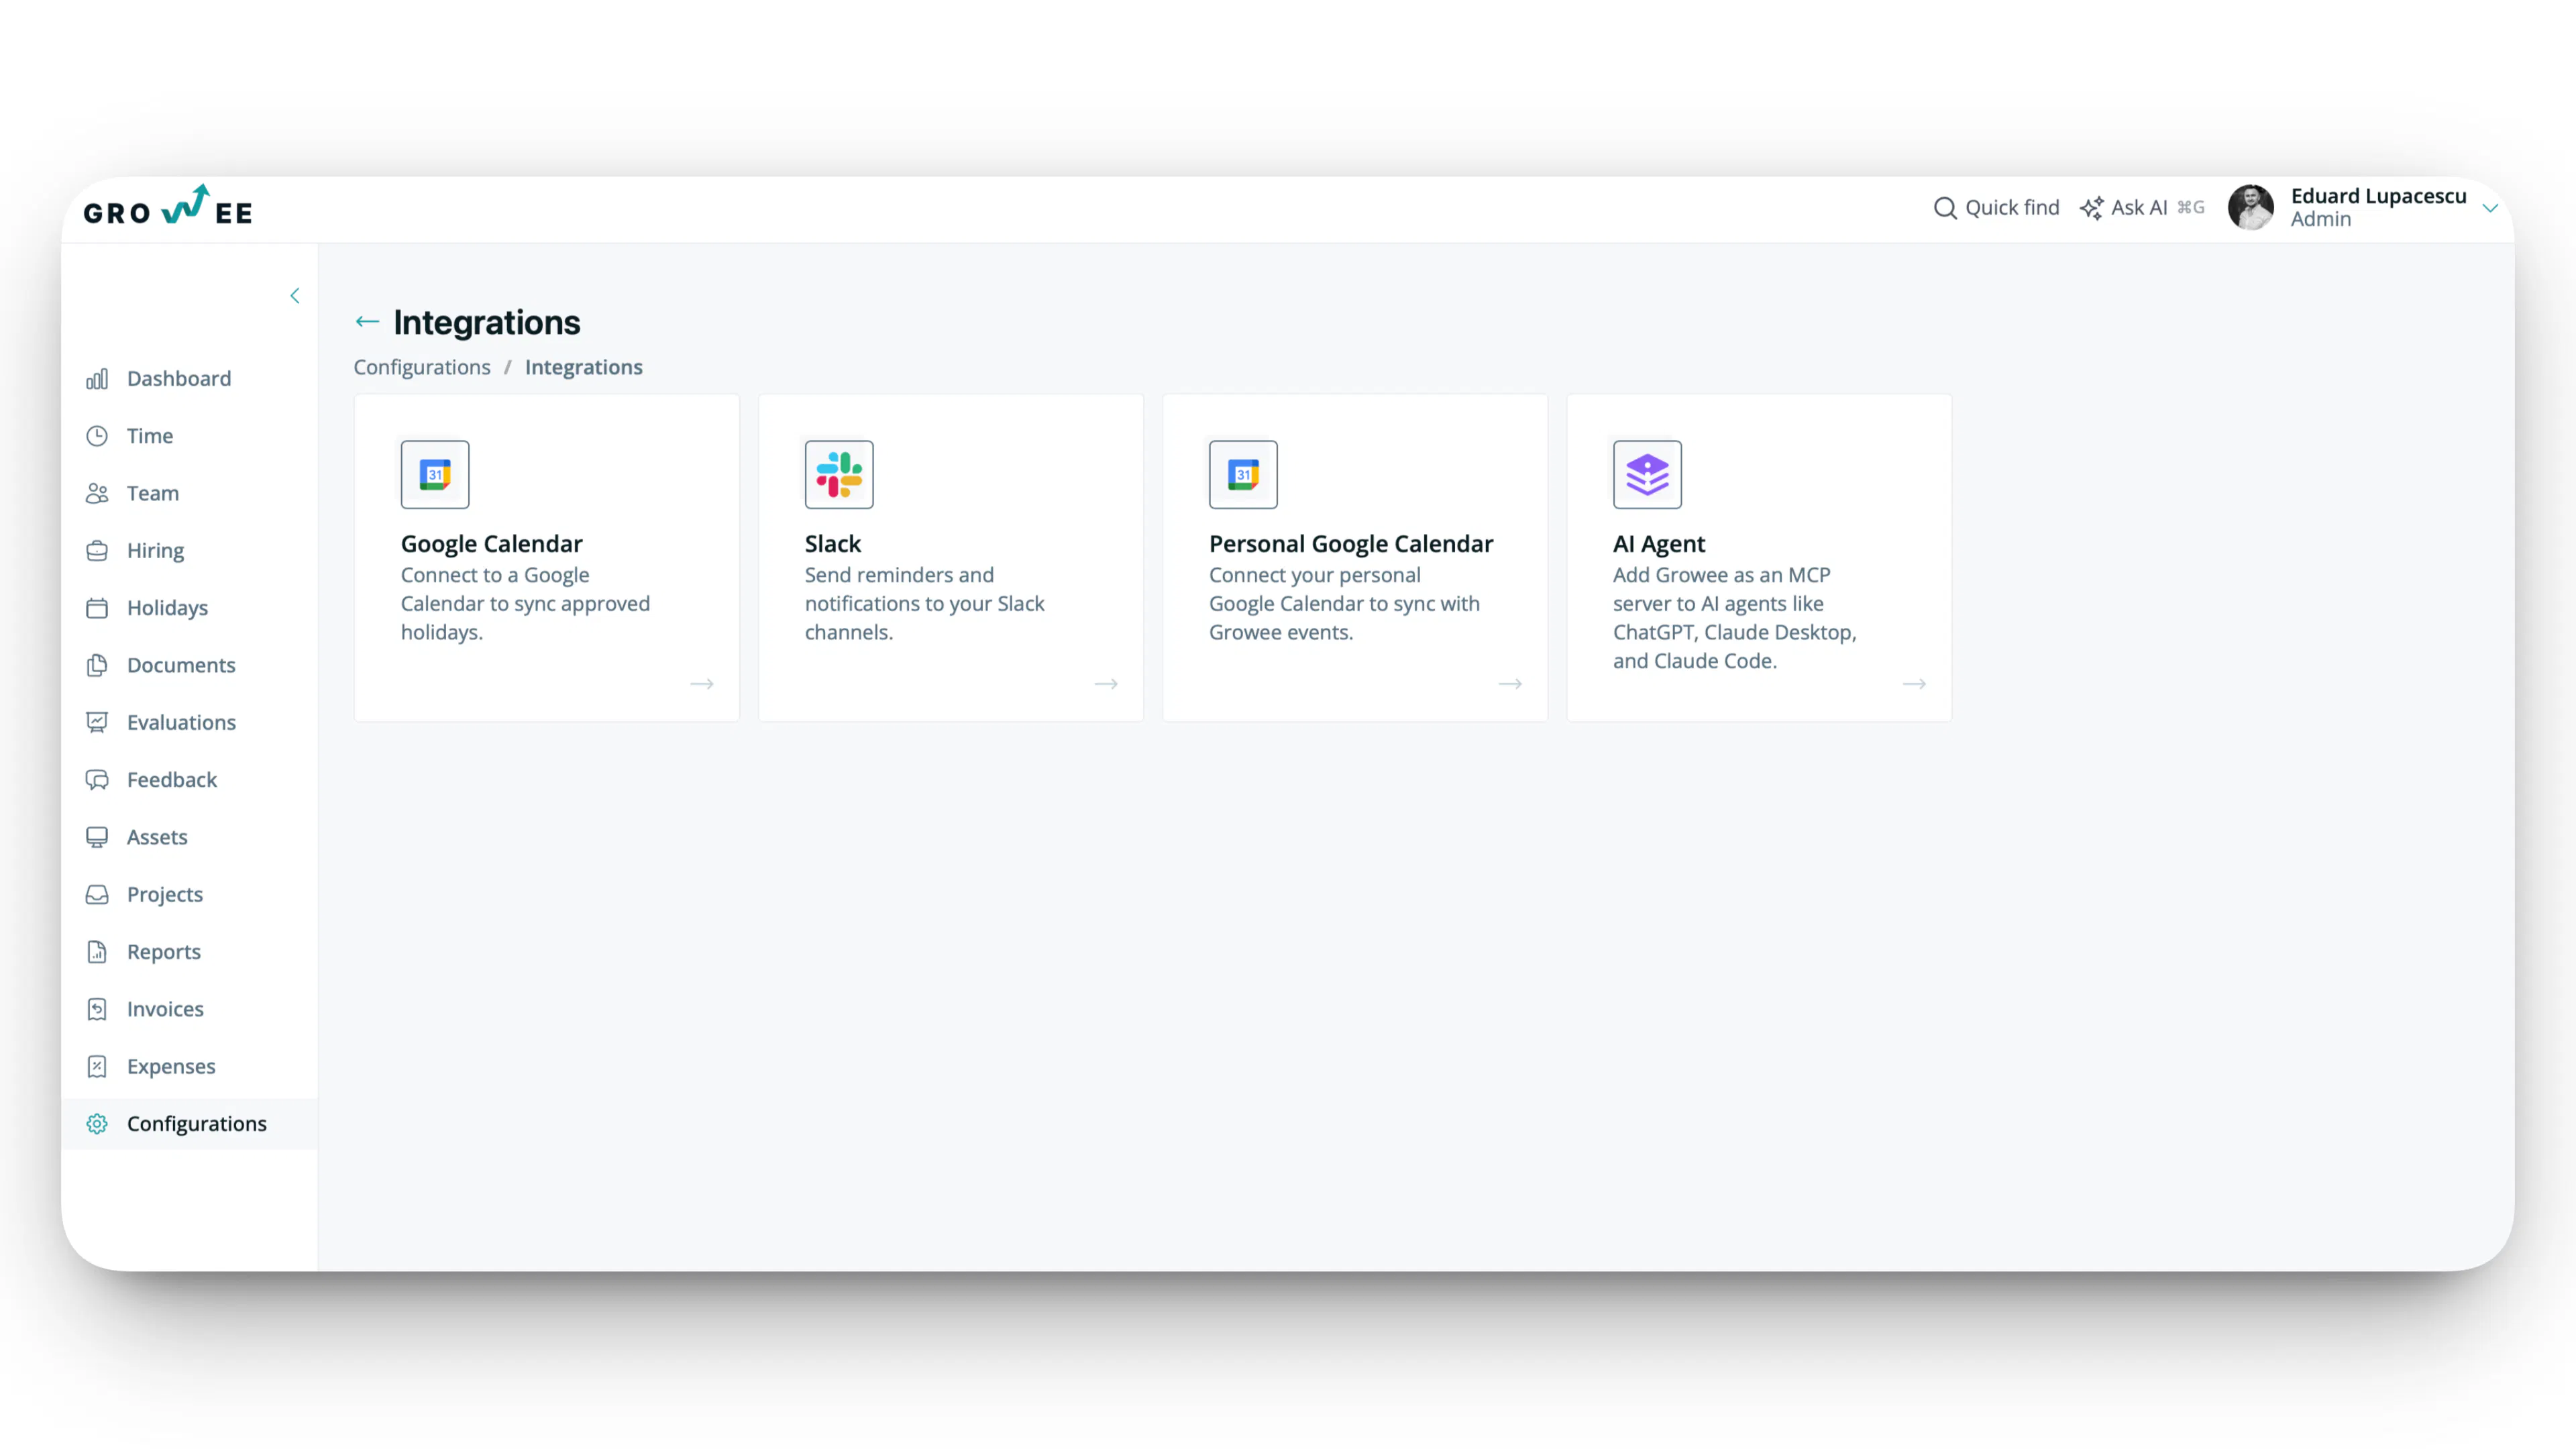Select the Evaluations panel icon
The width and height of the screenshot is (2576, 1449).
point(97,722)
